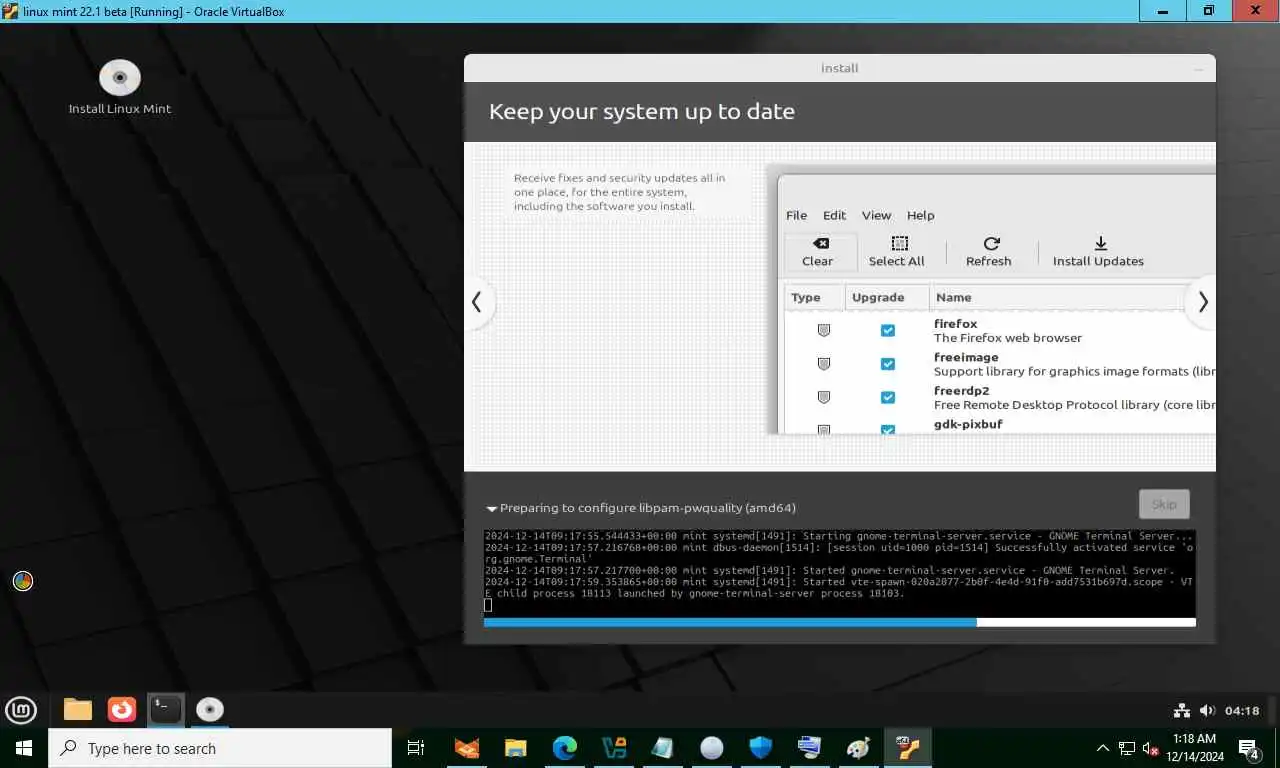Image resolution: width=1280 pixels, height=768 pixels.
Task: Click the shield type icon for freeimage
Action: [x=824, y=364]
